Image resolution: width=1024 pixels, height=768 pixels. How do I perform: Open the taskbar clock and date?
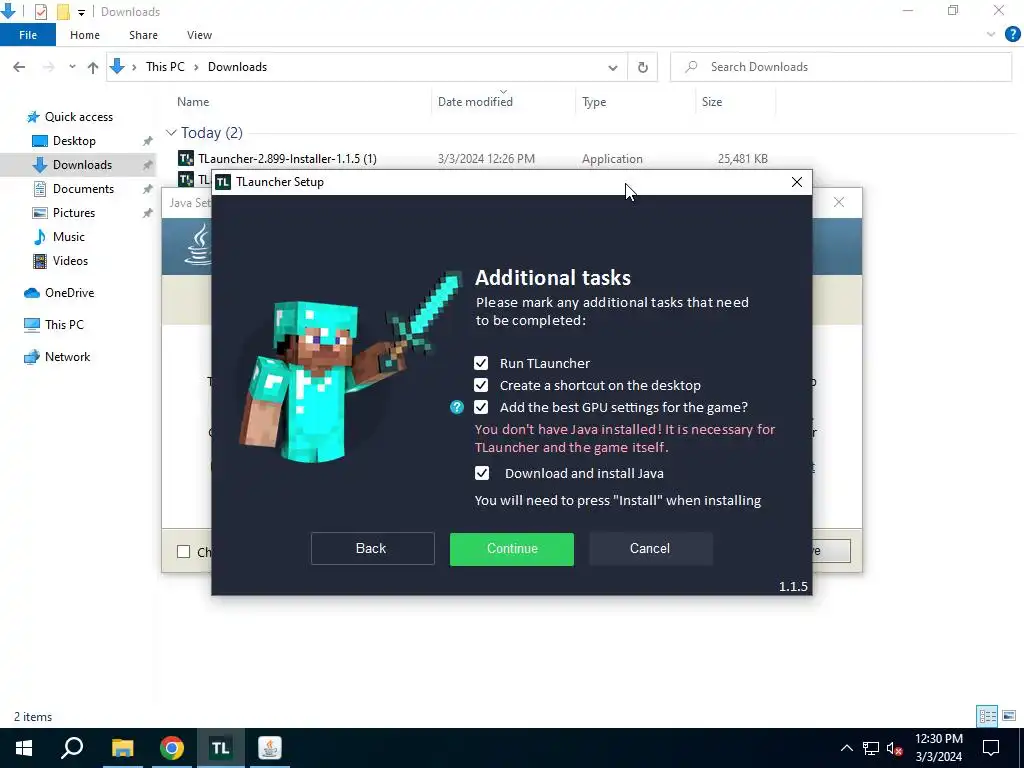coord(939,748)
